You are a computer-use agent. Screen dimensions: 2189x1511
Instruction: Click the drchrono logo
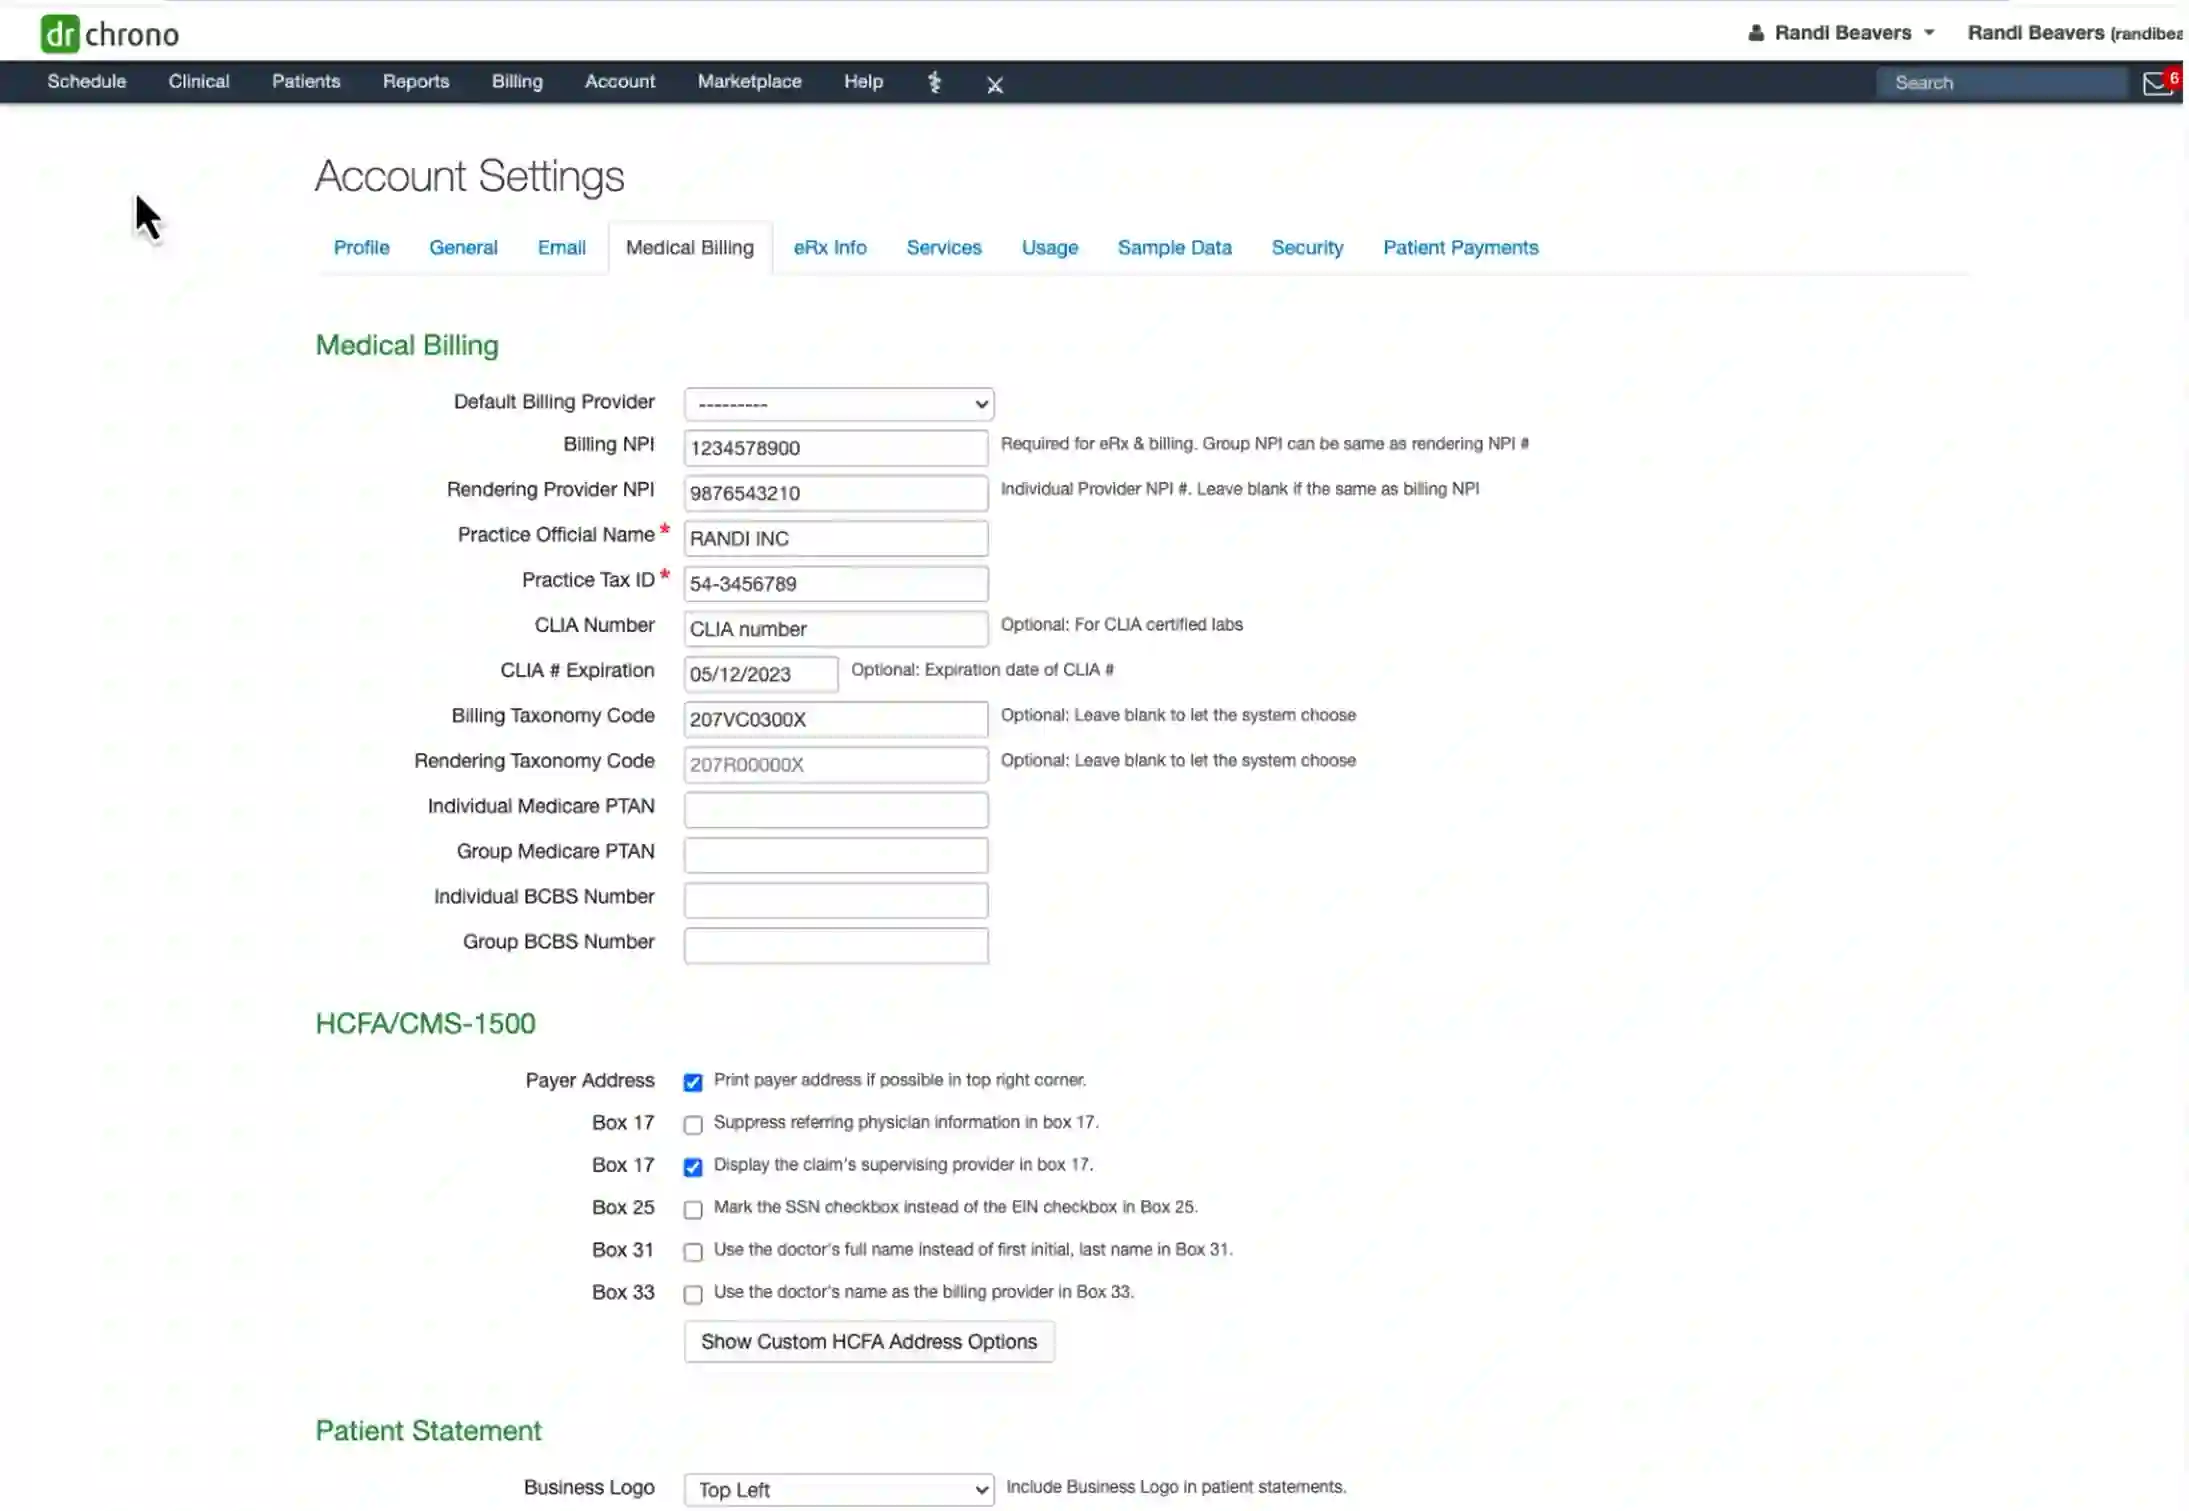110,31
